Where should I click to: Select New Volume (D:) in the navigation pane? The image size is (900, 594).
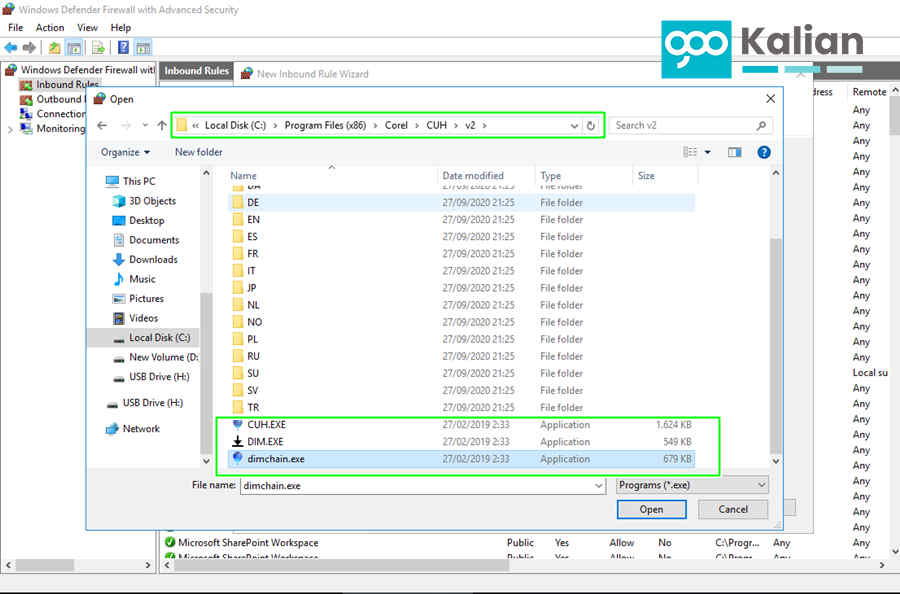[x=164, y=357]
